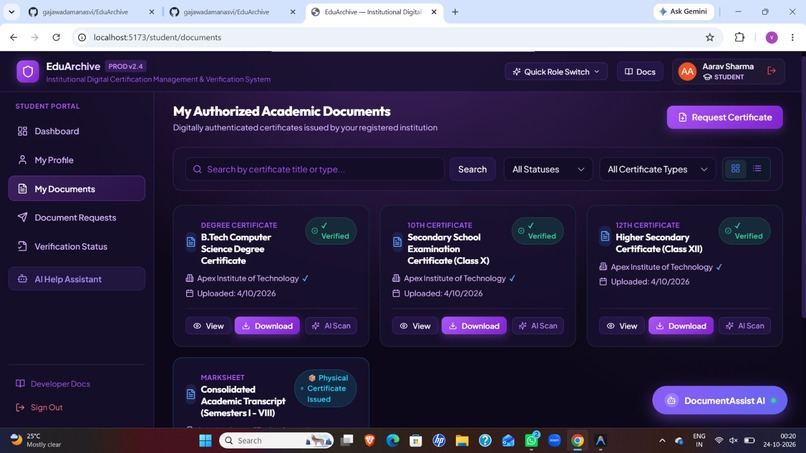Open Verification Status in sidebar
Viewport: 806px width, 453px height.
tap(77, 246)
